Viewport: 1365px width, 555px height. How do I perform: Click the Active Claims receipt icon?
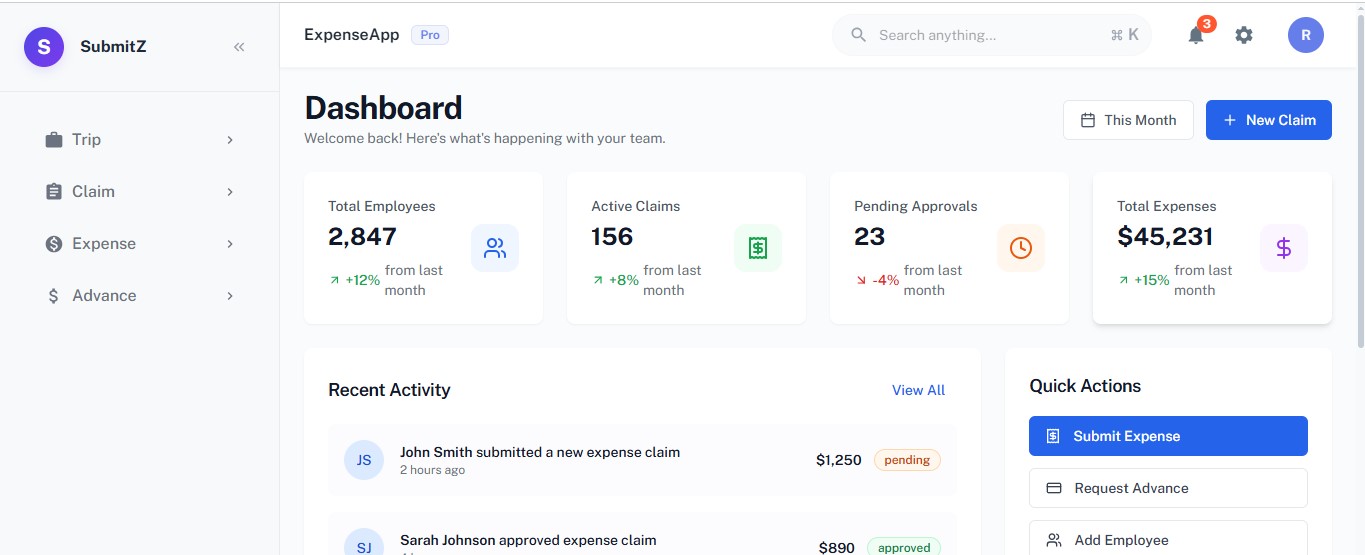[758, 248]
